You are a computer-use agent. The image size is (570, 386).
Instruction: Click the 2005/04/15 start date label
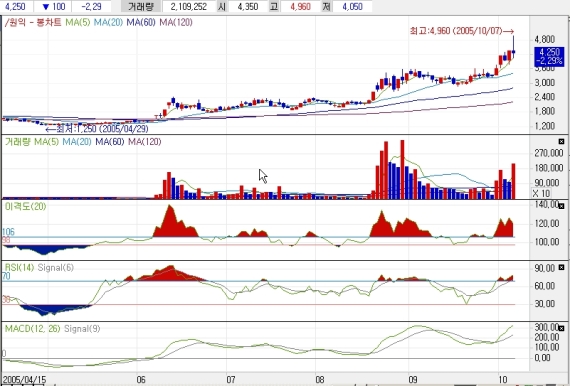(x=24, y=380)
